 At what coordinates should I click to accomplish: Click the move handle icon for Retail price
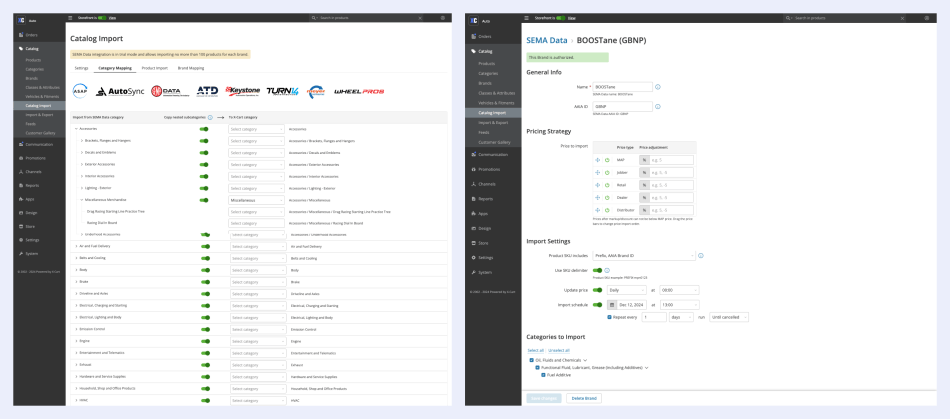point(598,185)
